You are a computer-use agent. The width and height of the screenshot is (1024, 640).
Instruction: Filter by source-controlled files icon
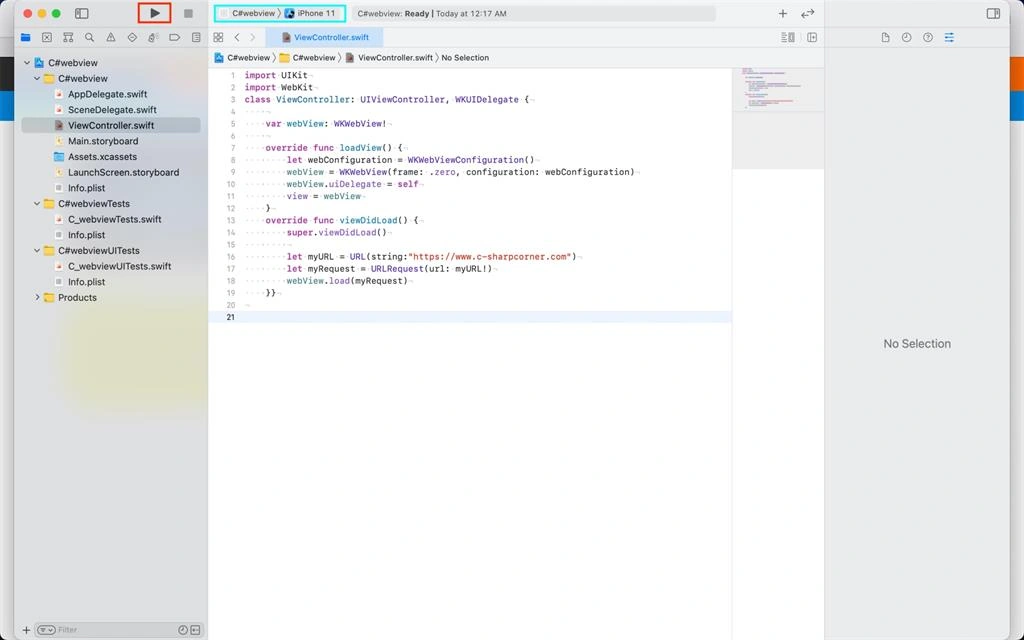tap(195, 630)
